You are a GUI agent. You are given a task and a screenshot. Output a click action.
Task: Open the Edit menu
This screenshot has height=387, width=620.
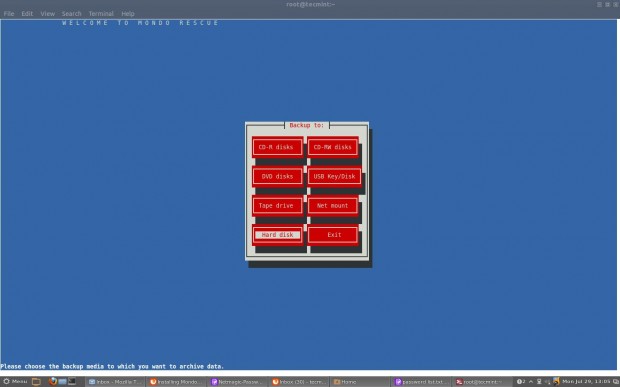coord(27,13)
